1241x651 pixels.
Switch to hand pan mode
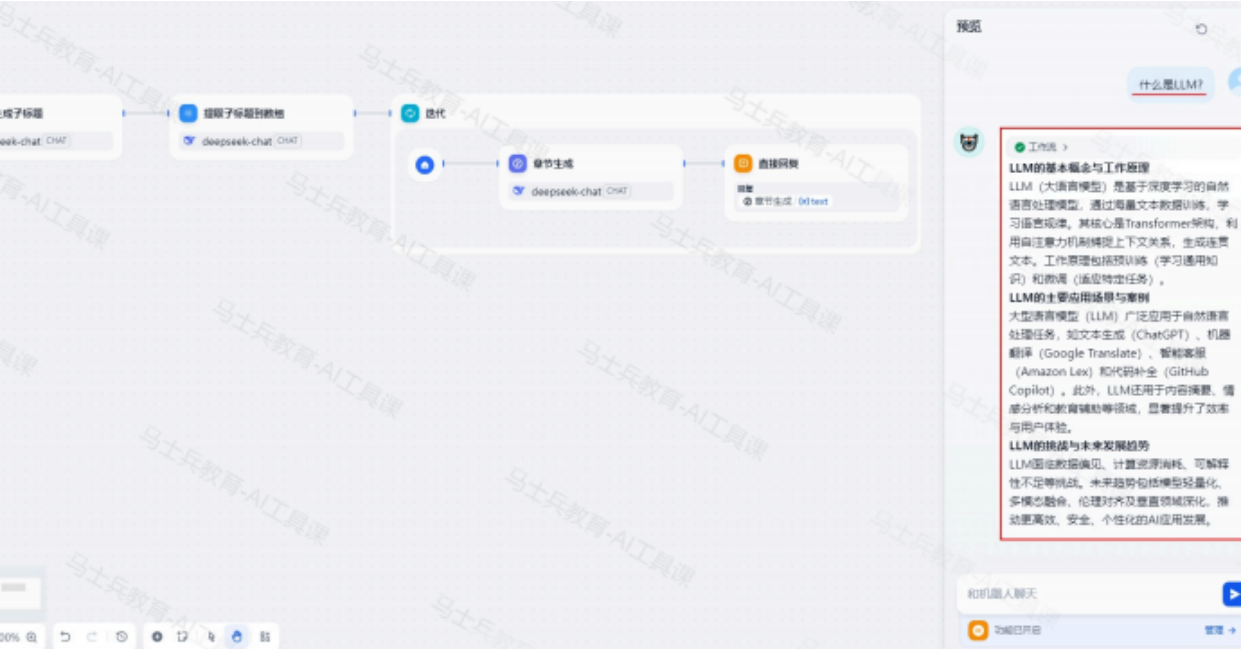(237, 636)
